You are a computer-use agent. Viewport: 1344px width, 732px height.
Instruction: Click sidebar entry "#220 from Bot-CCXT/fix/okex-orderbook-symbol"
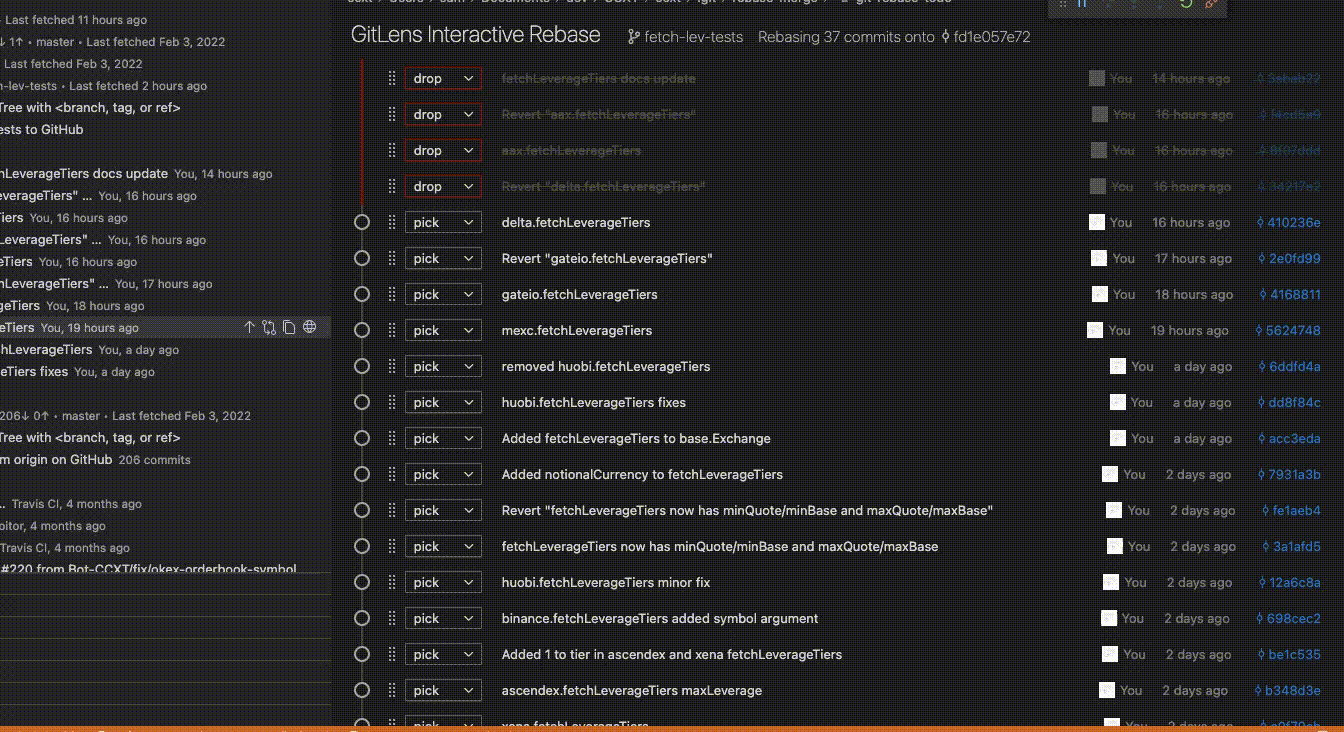(148, 569)
